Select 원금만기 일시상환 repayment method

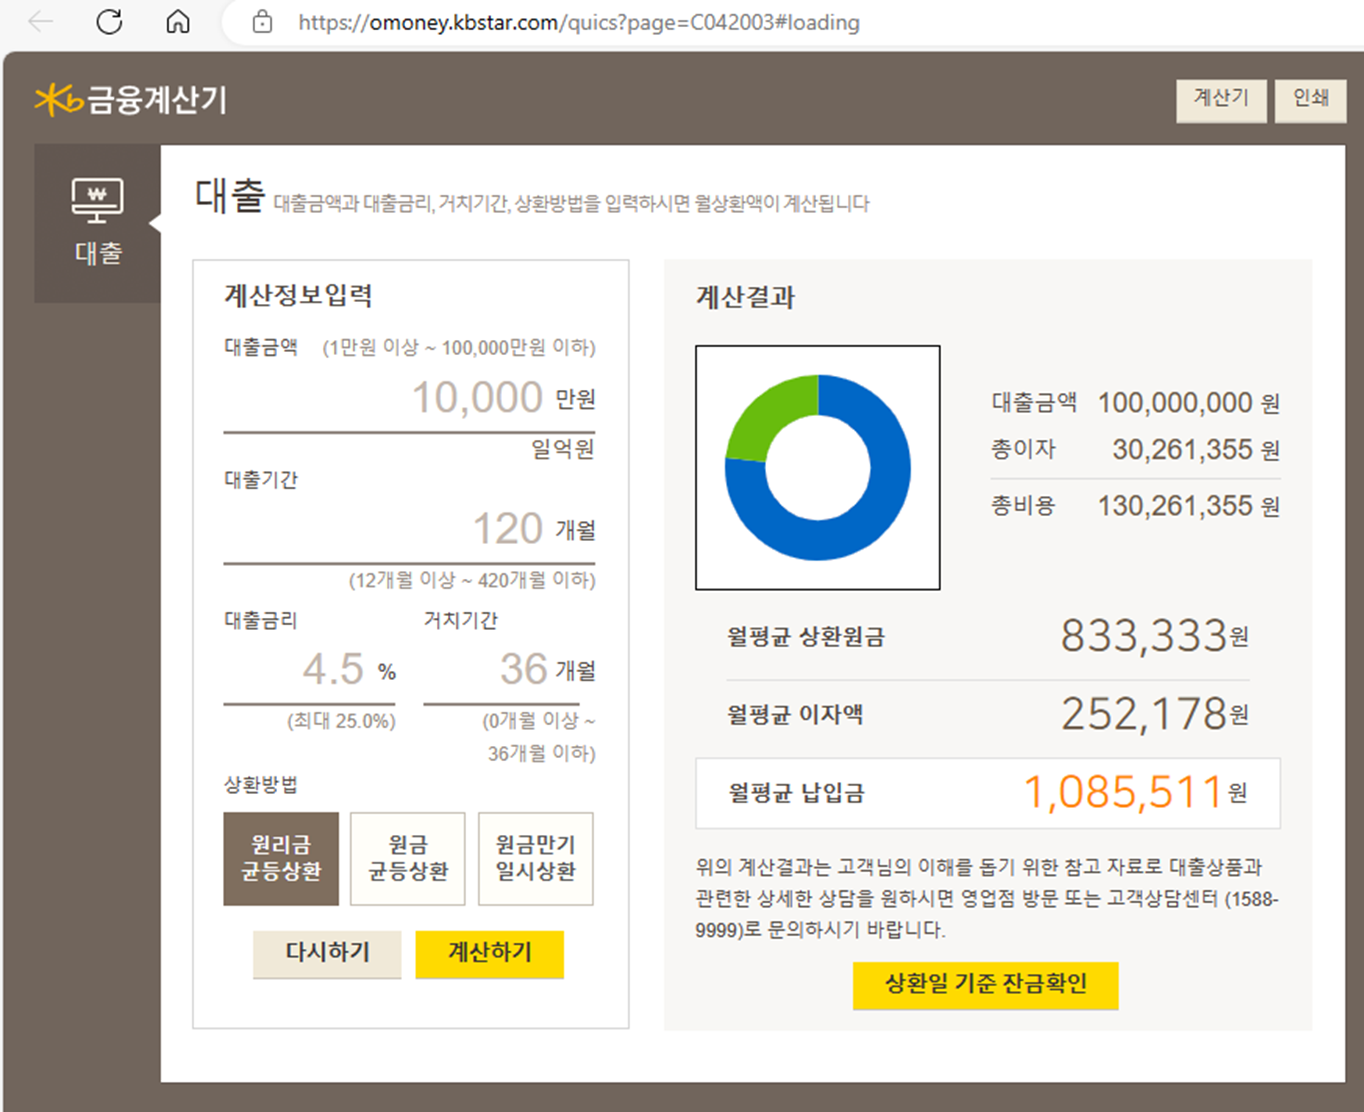click(535, 858)
